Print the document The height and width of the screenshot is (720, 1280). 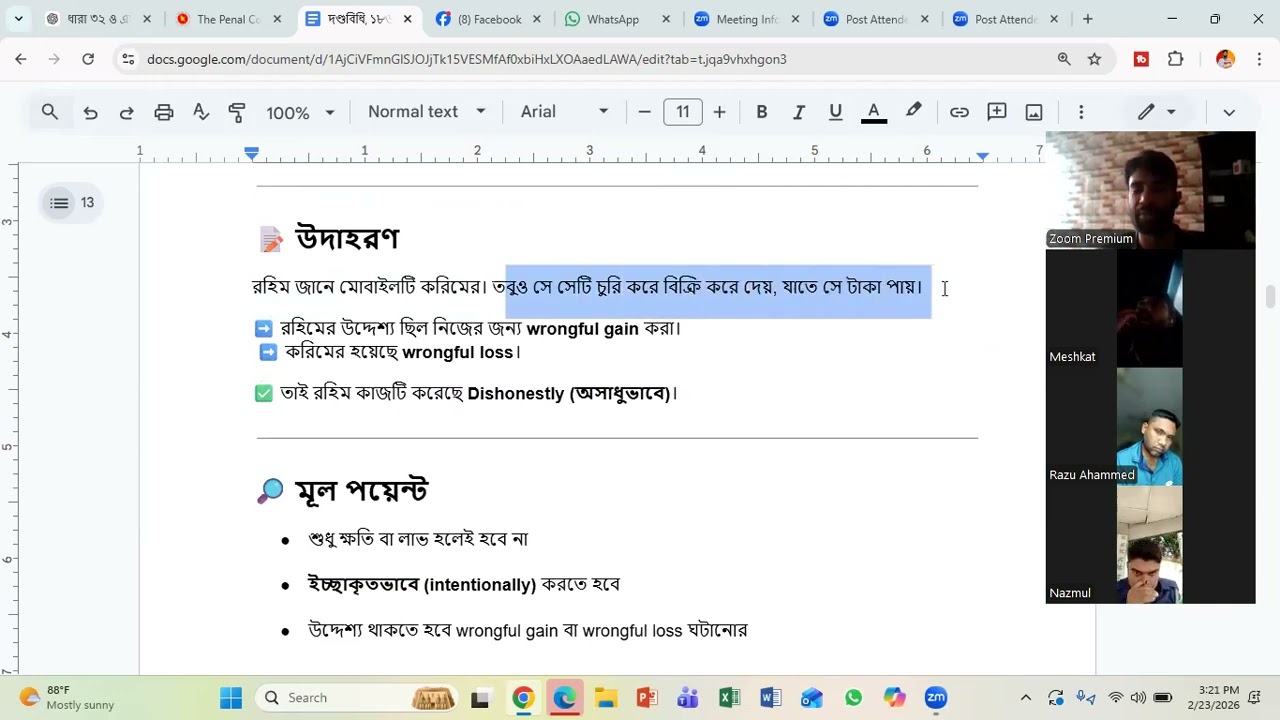pos(164,112)
